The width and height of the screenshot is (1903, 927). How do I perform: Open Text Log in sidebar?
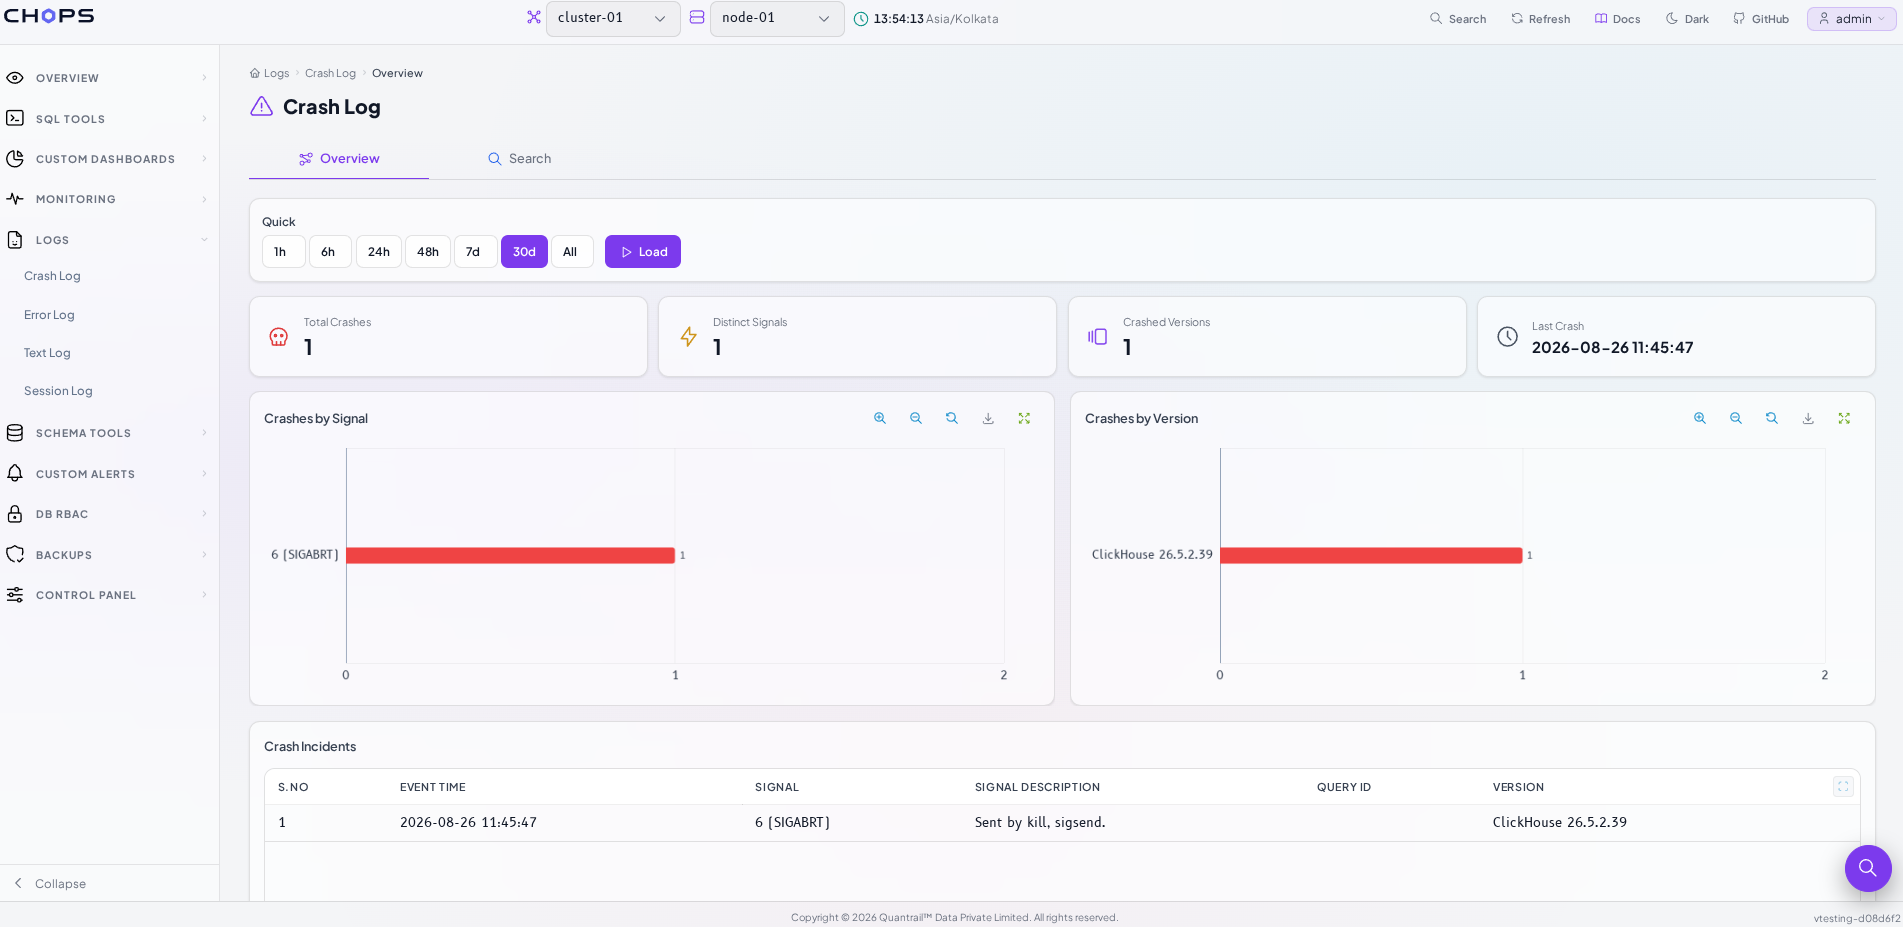tap(47, 353)
